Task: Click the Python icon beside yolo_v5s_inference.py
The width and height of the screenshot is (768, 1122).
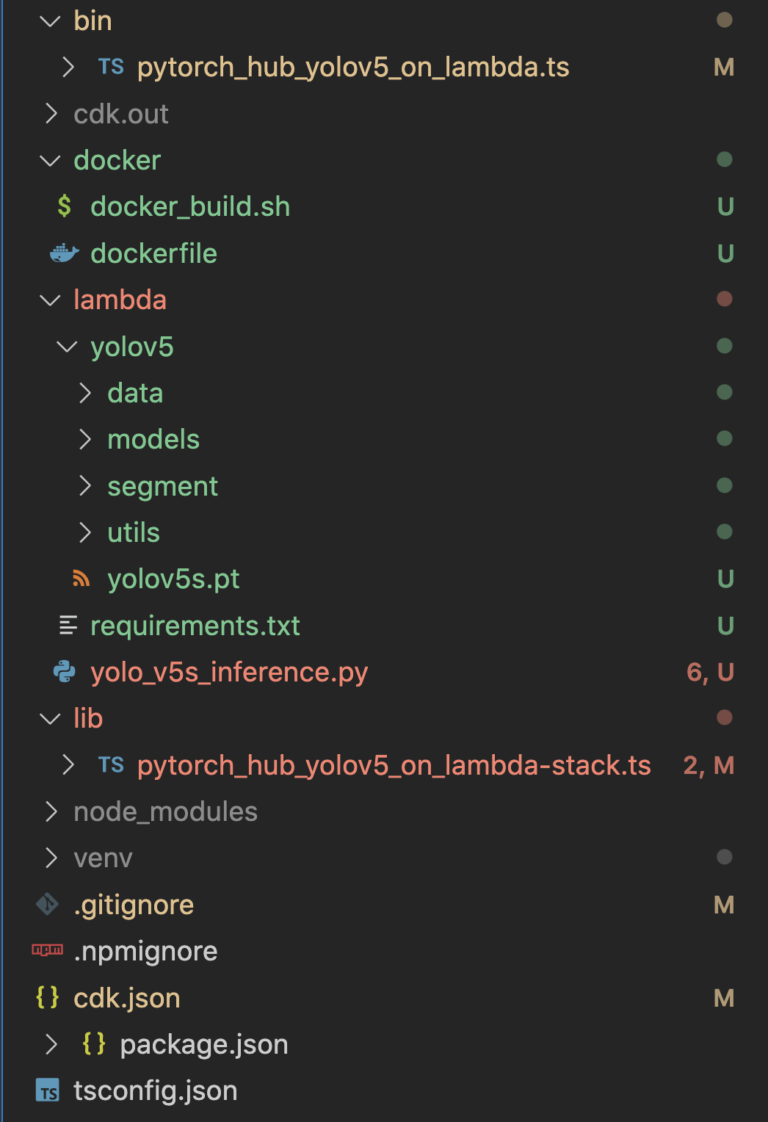Action: (63, 672)
